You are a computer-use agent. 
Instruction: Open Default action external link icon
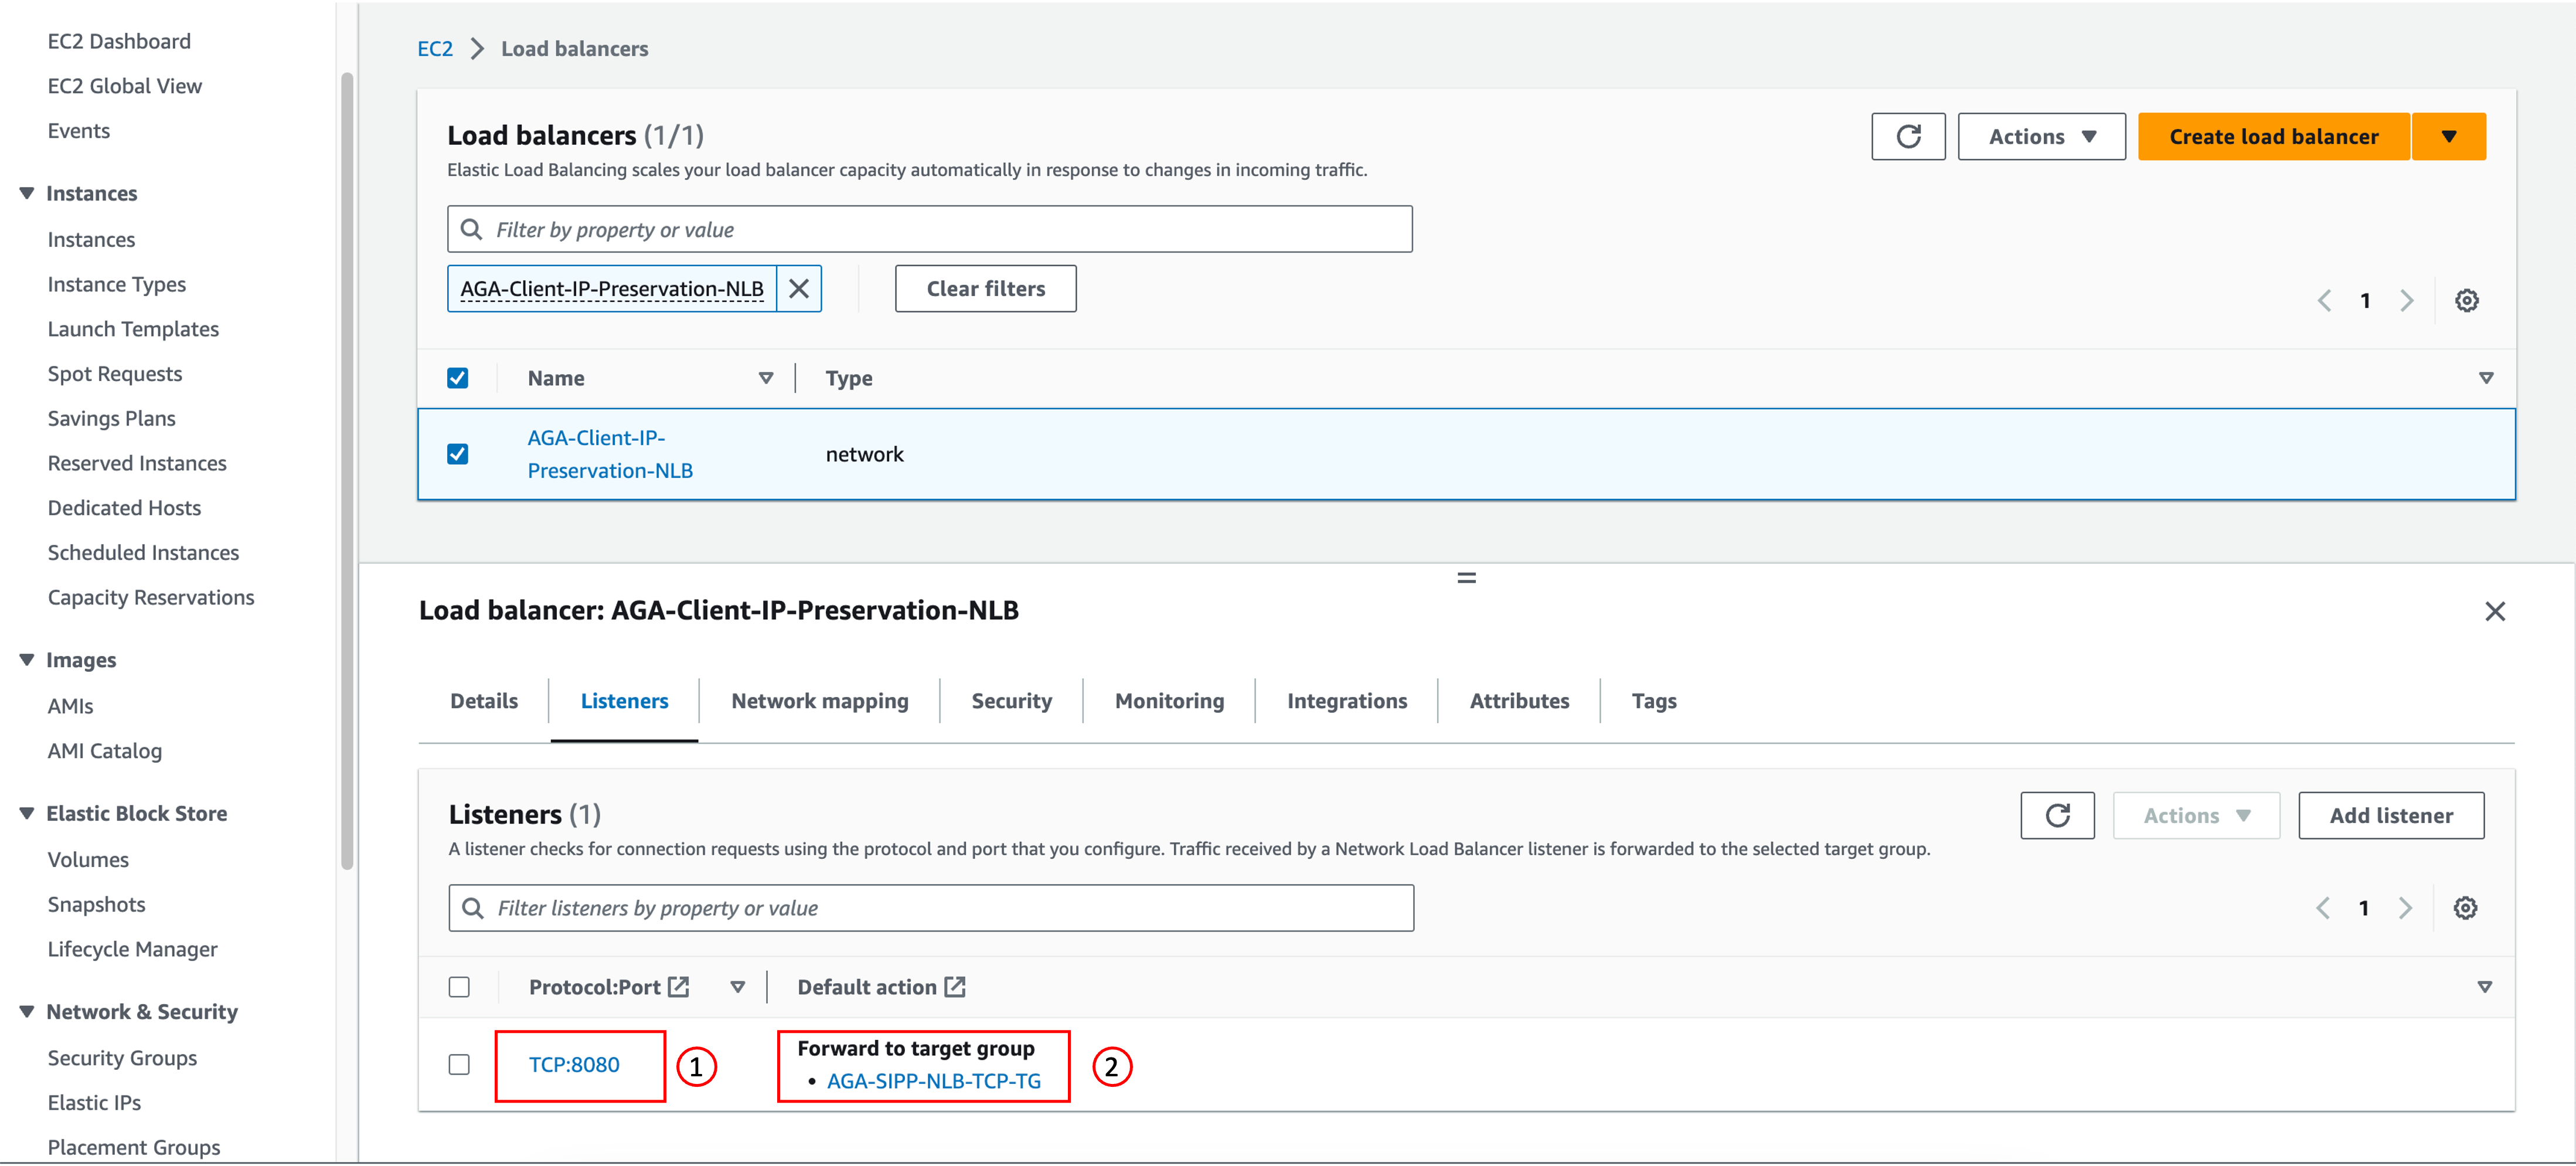(955, 987)
